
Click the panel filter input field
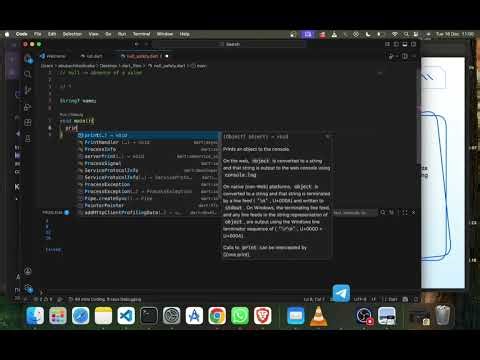pos(355,212)
